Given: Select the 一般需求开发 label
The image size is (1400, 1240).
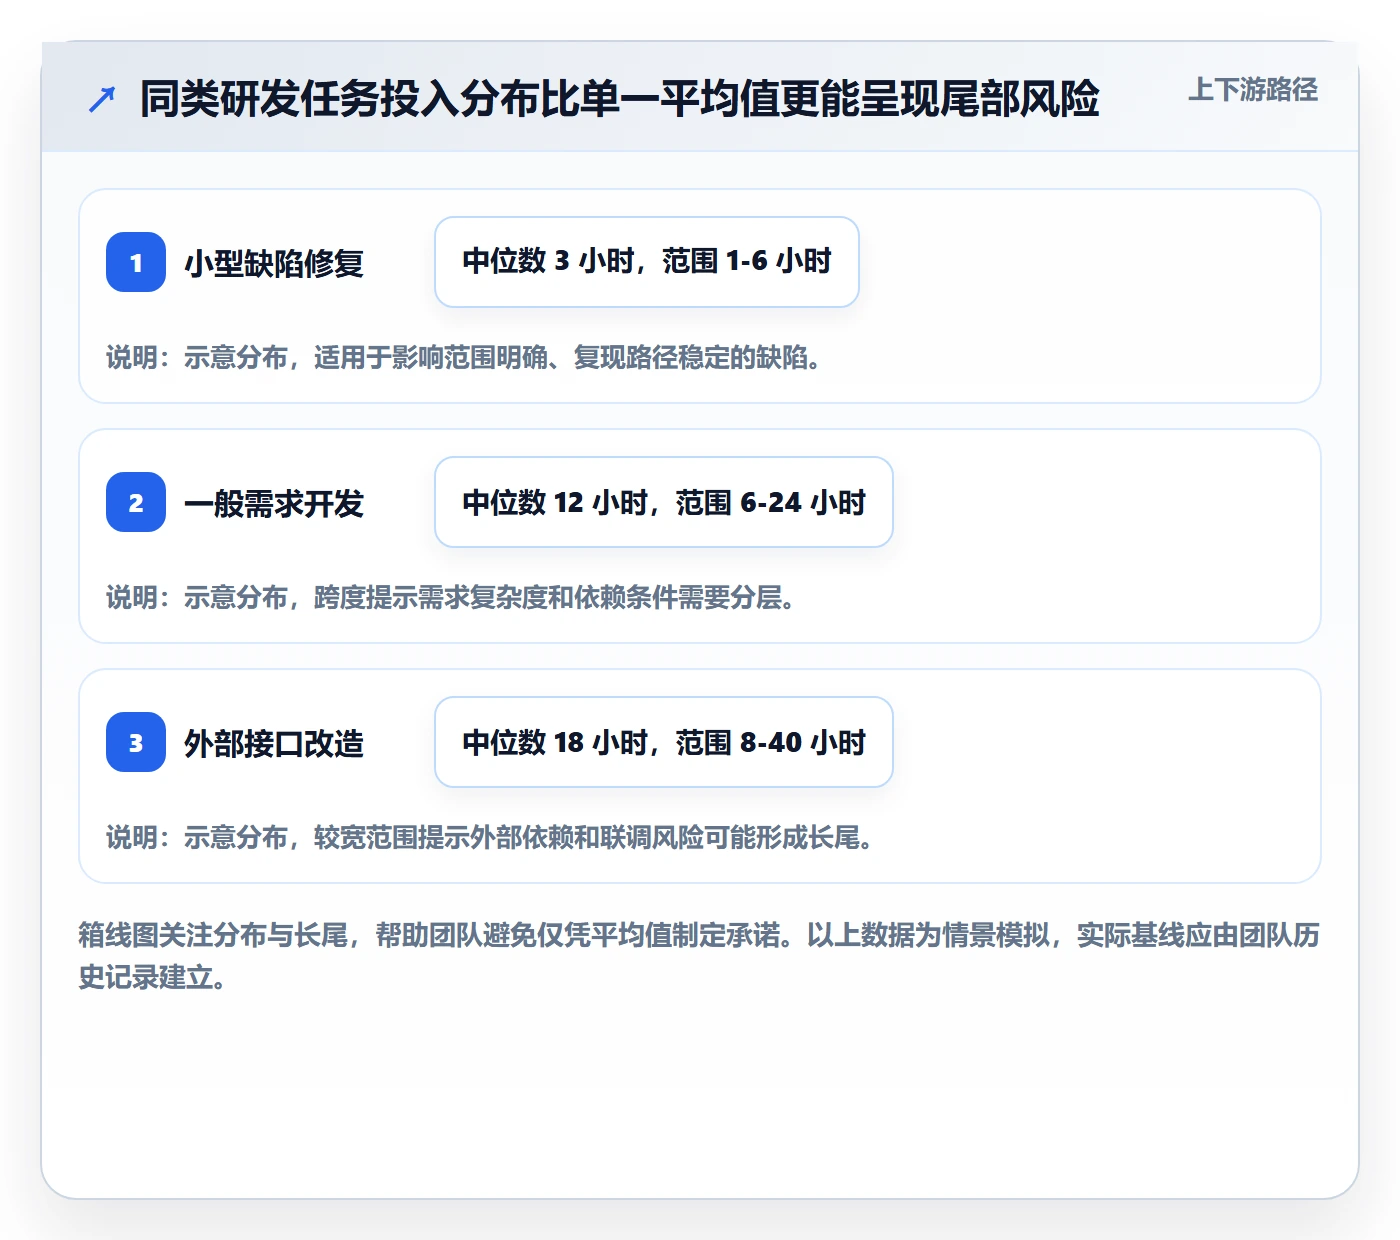Looking at the screenshot, I should coord(274,503).
